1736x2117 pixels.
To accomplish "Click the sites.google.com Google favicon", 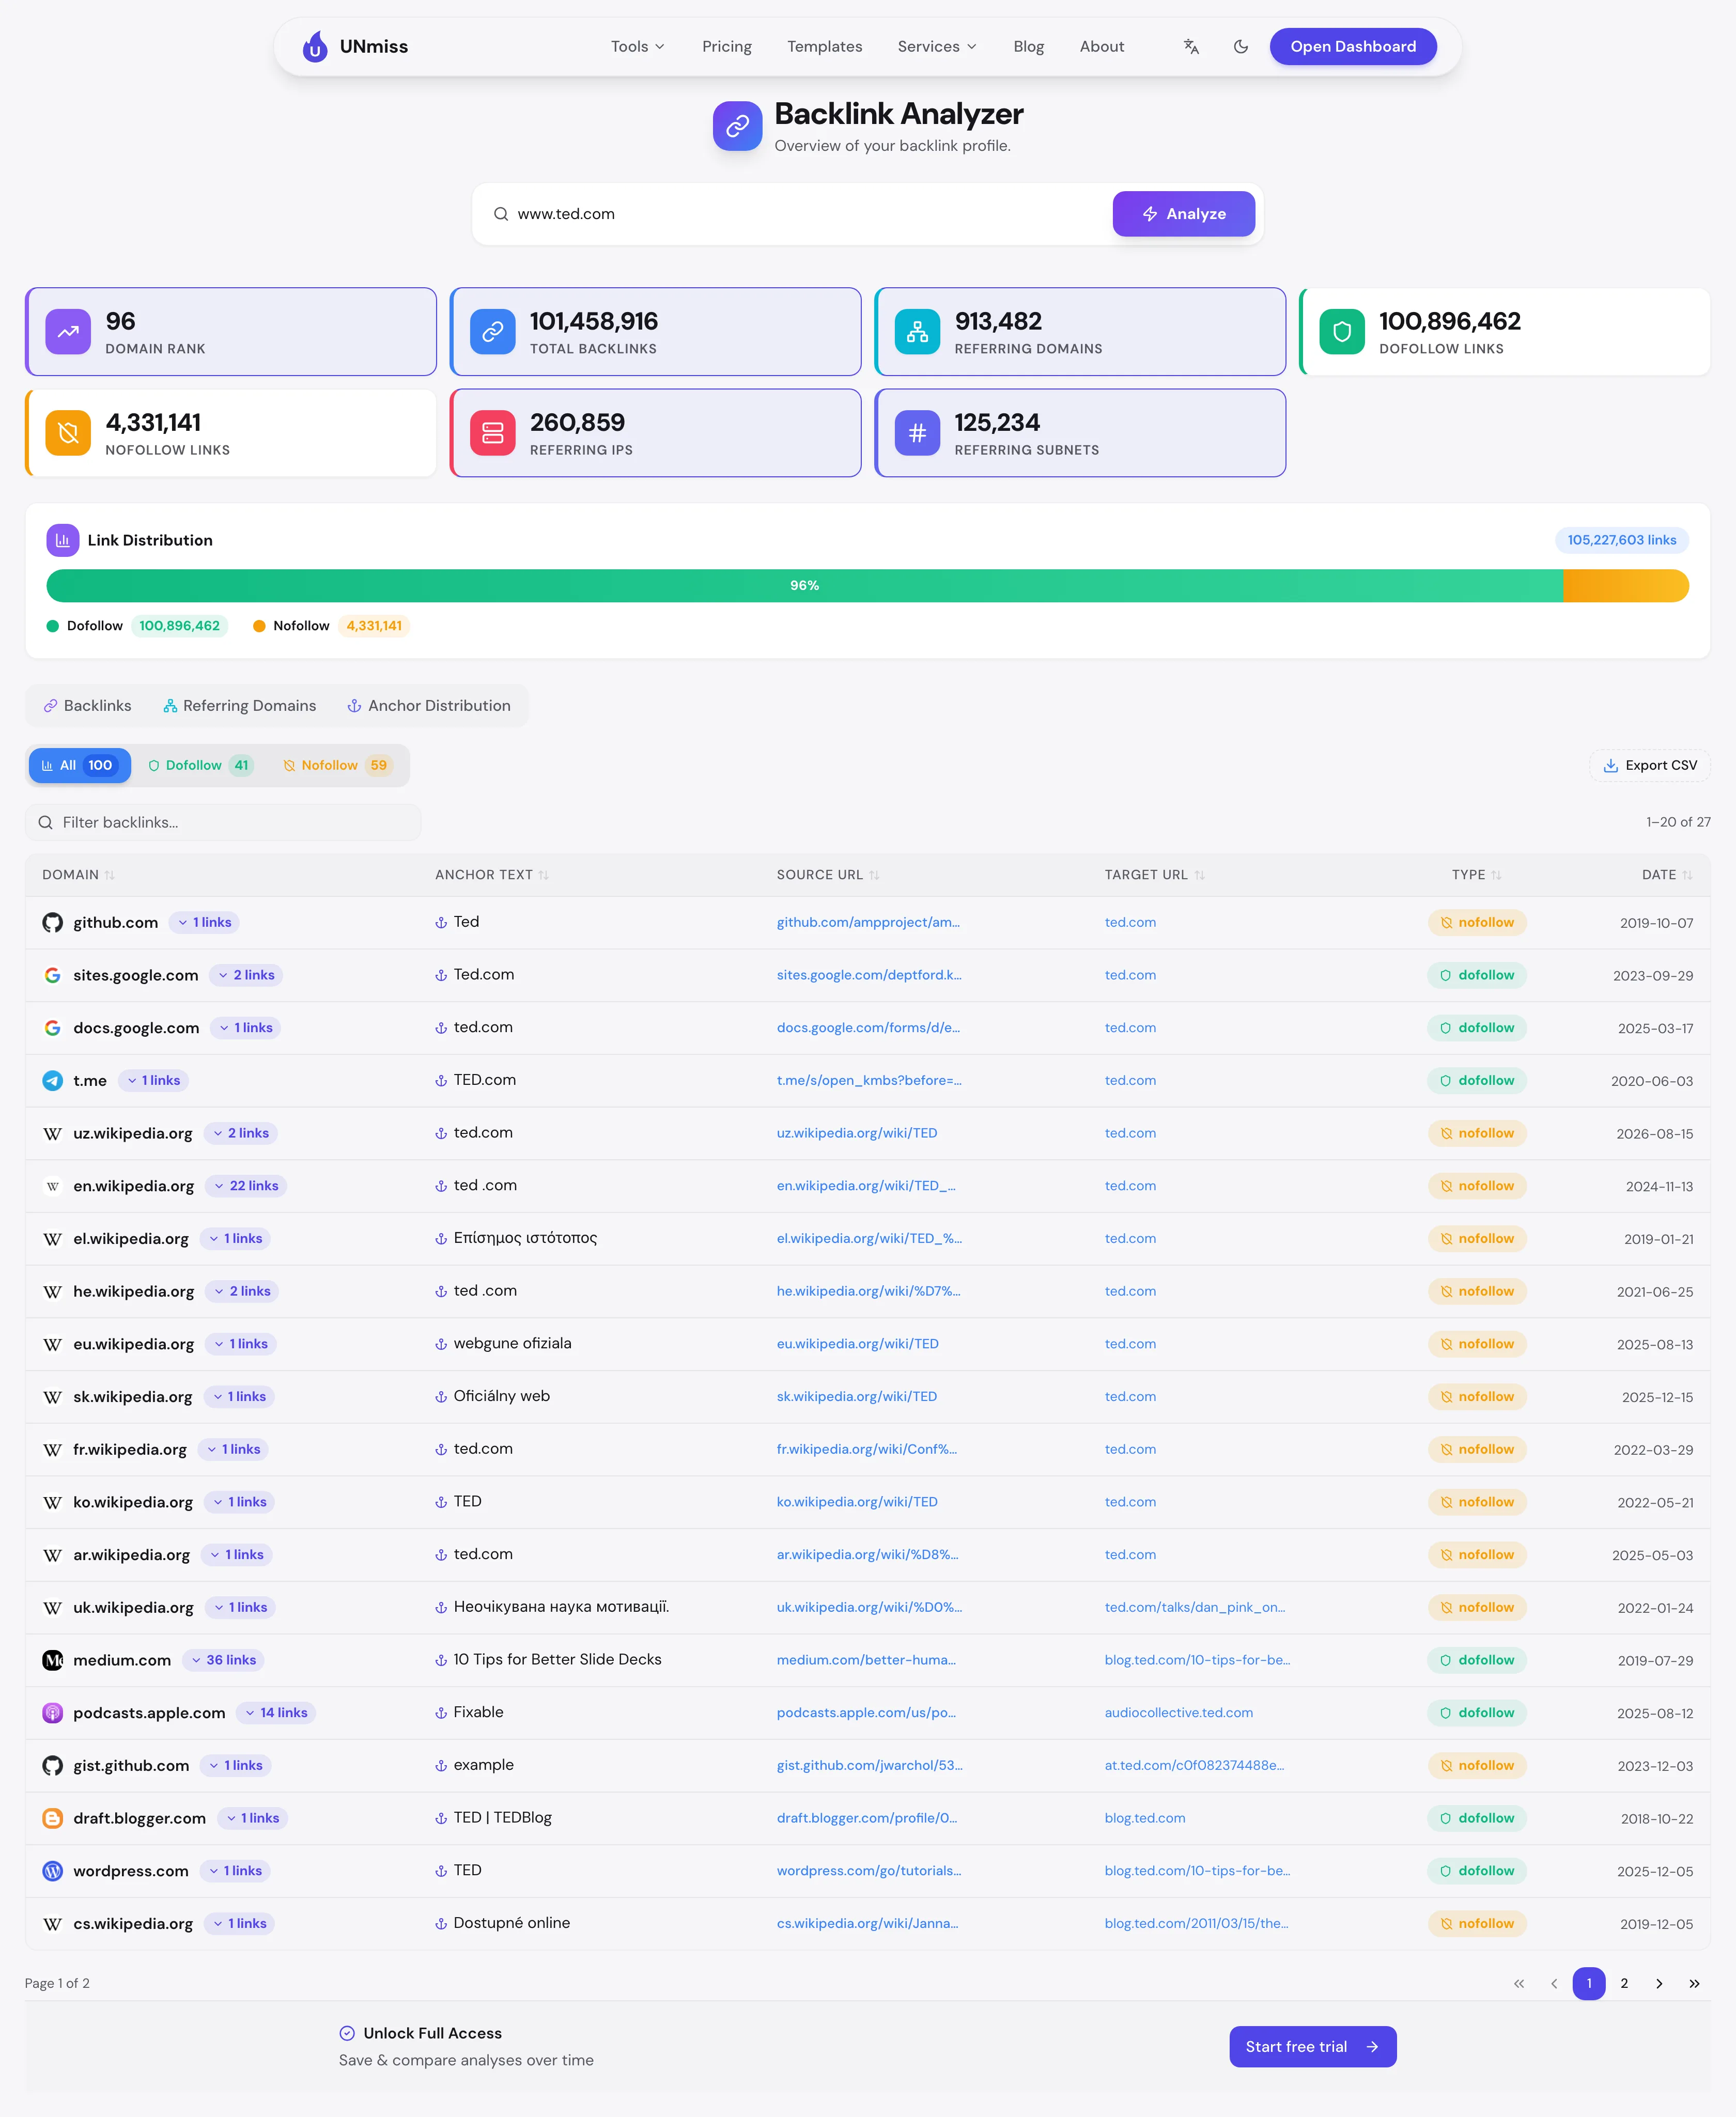I will tap(53, 975).
